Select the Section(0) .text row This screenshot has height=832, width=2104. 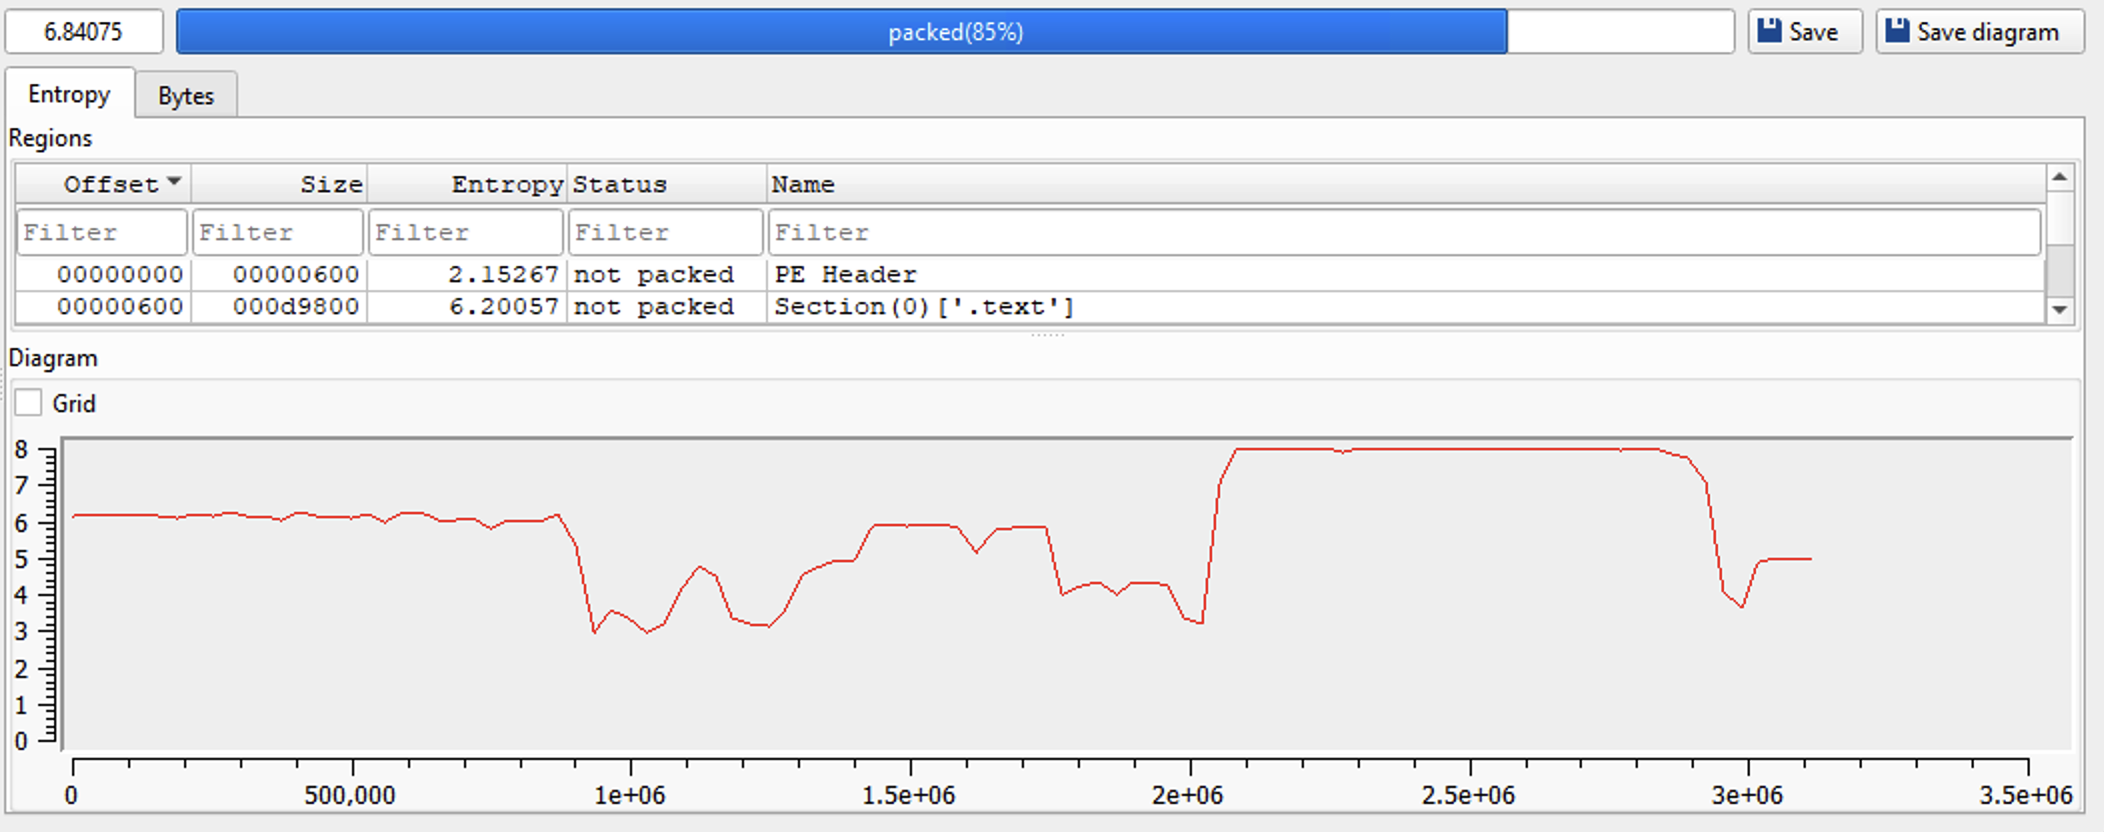coord(923,307)
